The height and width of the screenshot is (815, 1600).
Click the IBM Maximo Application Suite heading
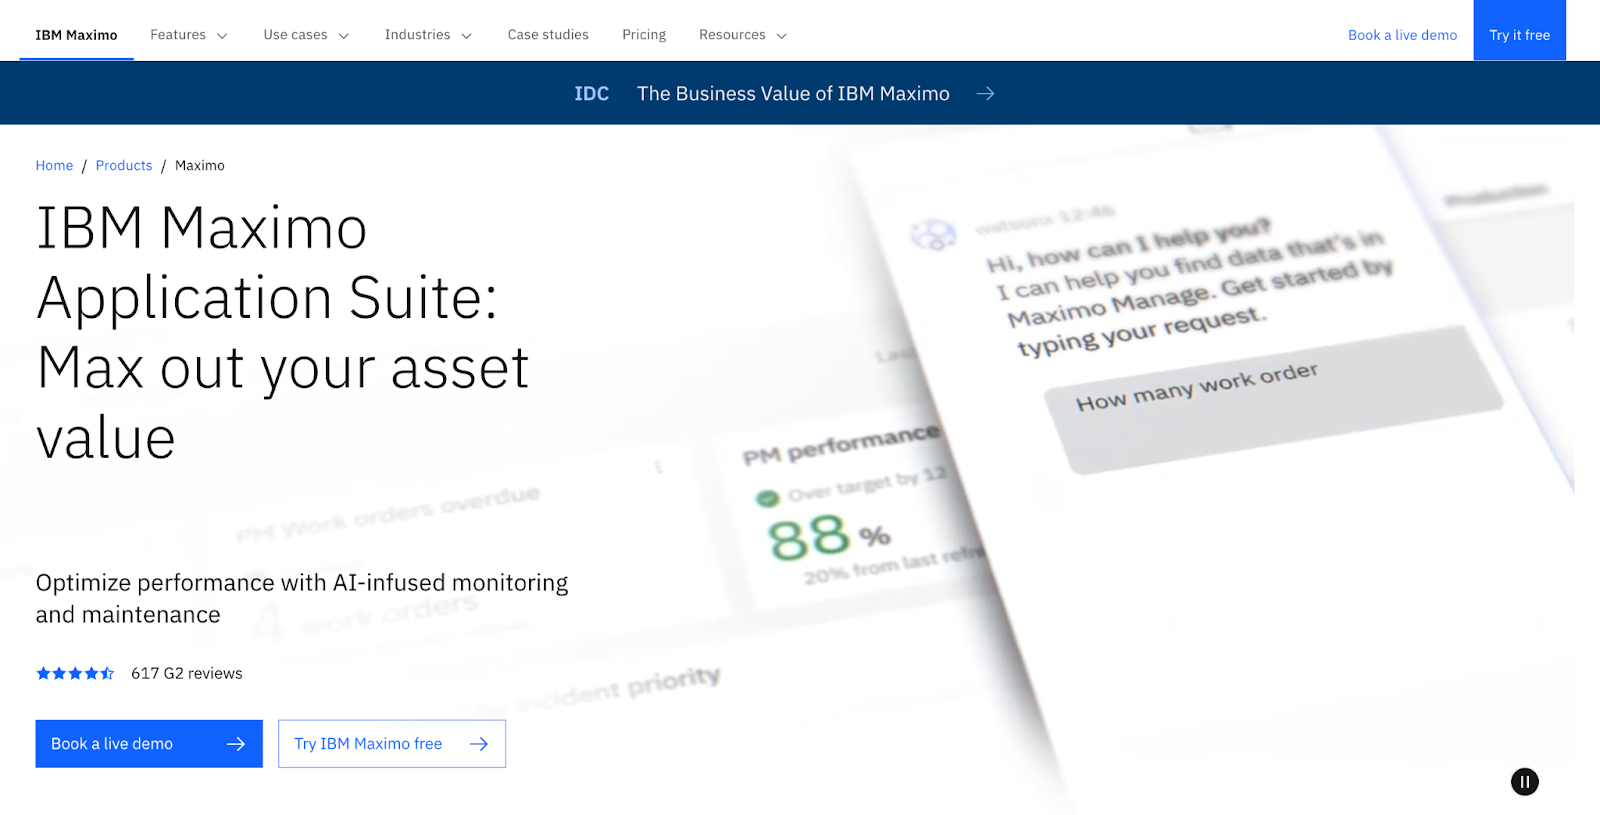[282, 333]
